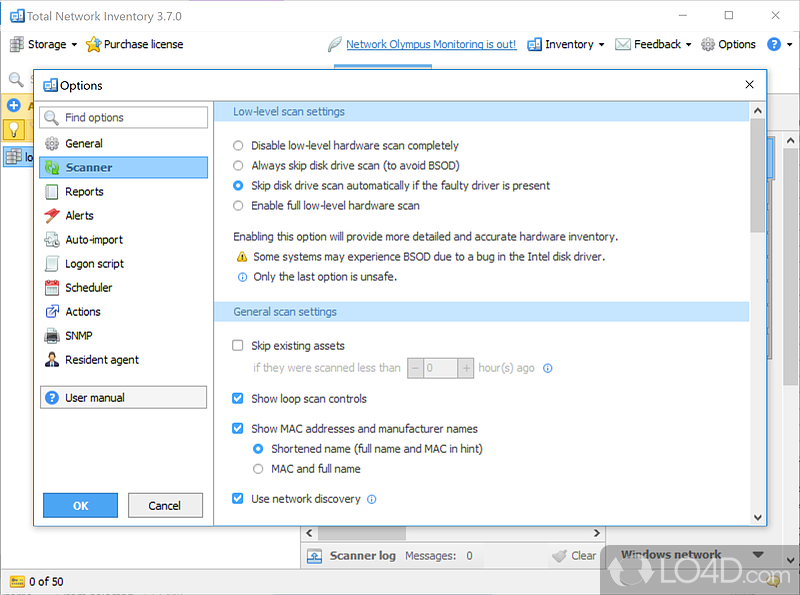
Task: Click minus button of hours stepper
Action: [x=416, y=368]
